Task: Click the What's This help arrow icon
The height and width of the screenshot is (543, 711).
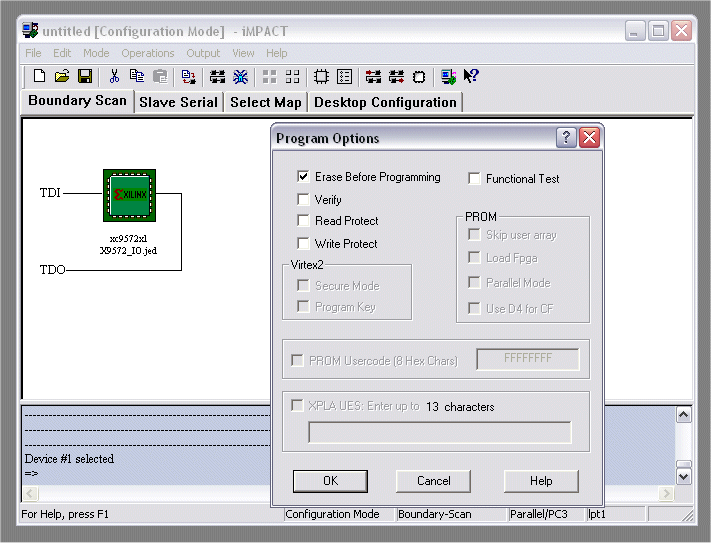Action: pyautogui.click(x=471, y=76)
